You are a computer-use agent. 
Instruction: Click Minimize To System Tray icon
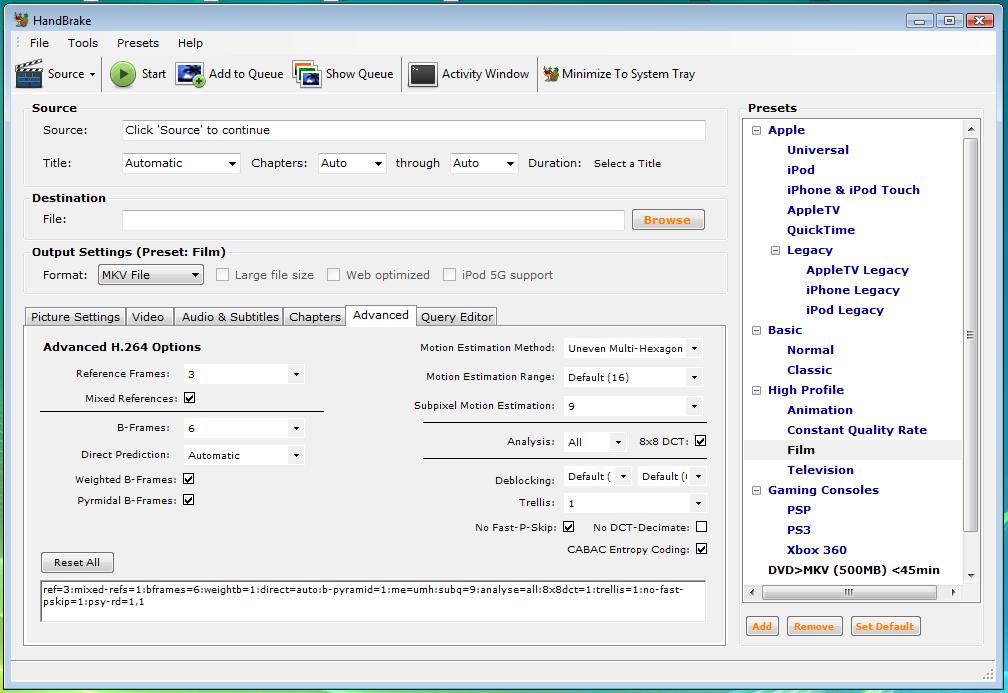551,74
